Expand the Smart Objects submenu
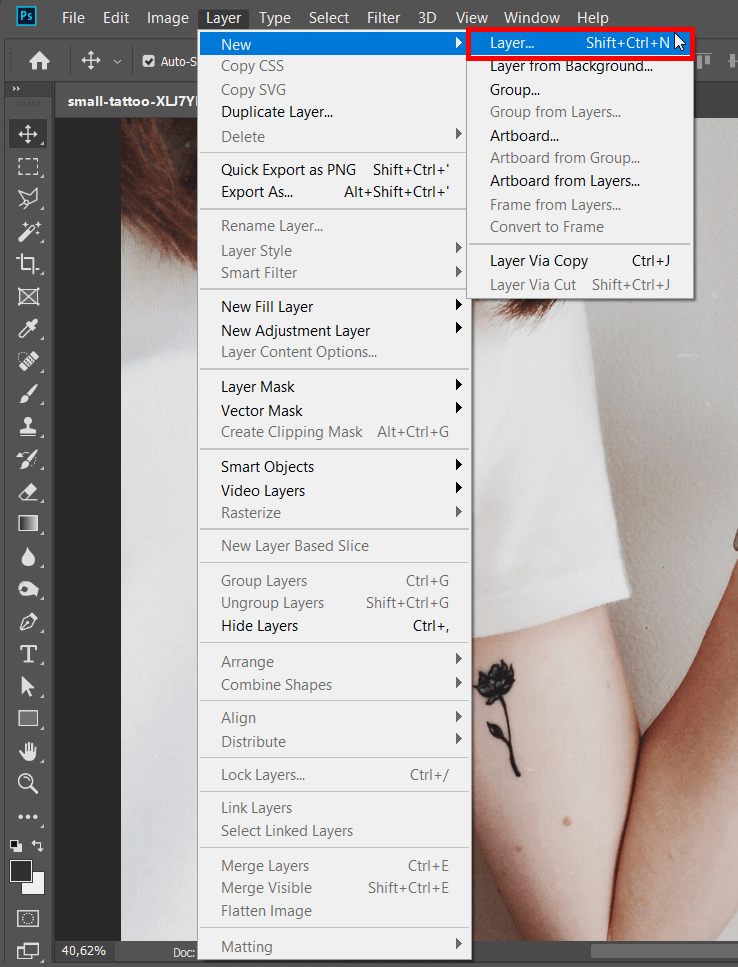 point(334,467)
